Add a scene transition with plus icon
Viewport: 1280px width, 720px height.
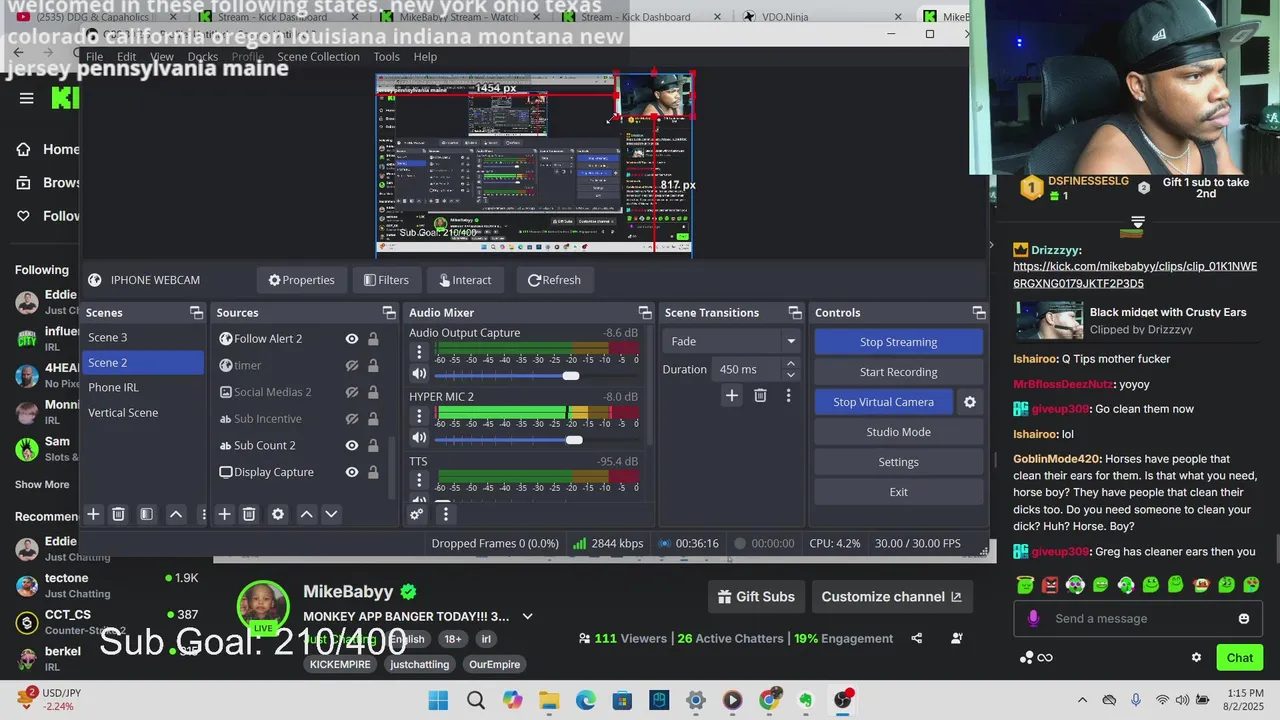point(732,396)
